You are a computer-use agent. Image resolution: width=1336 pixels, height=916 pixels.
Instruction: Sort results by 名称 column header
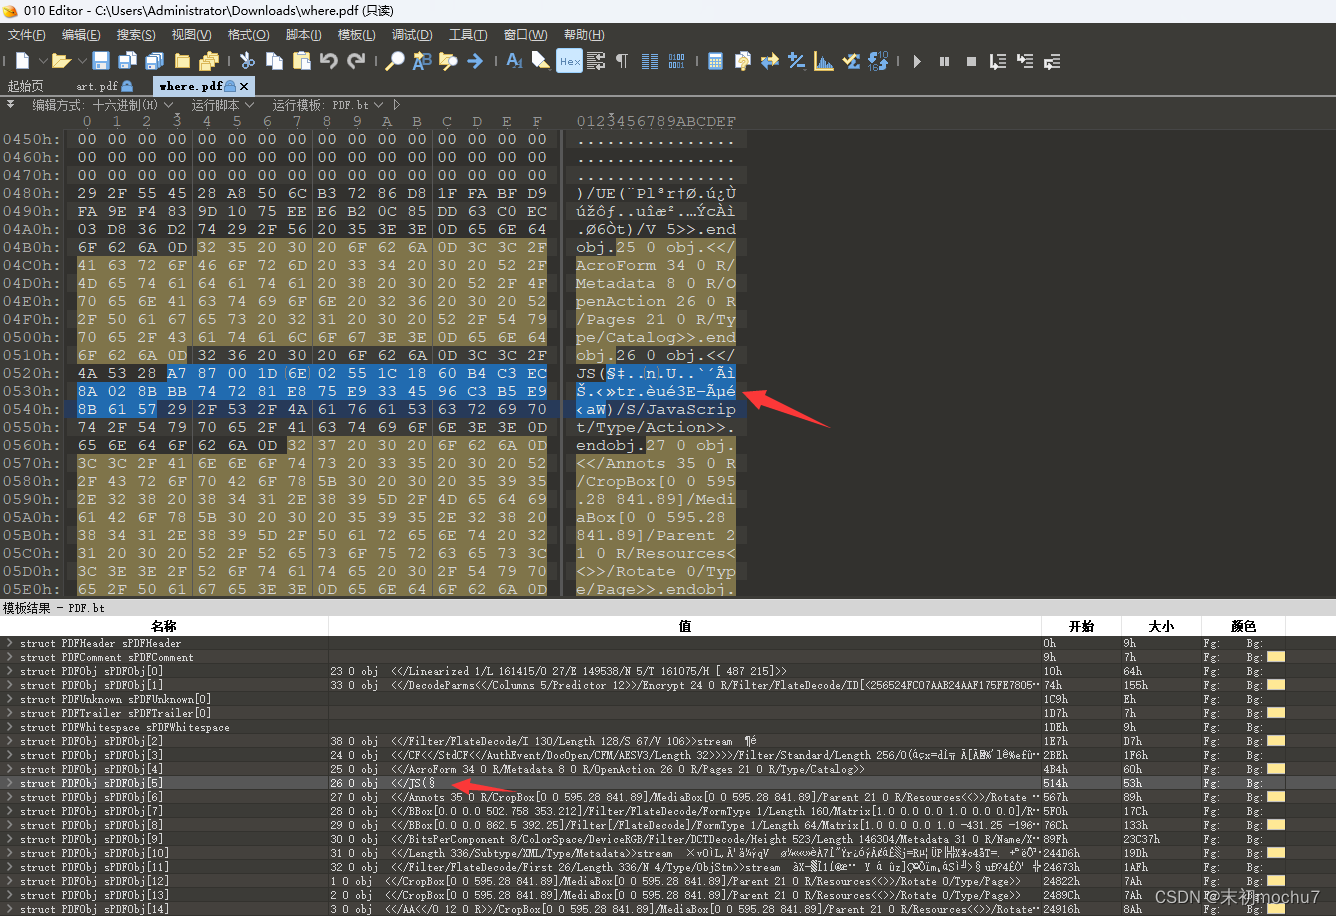164,626
